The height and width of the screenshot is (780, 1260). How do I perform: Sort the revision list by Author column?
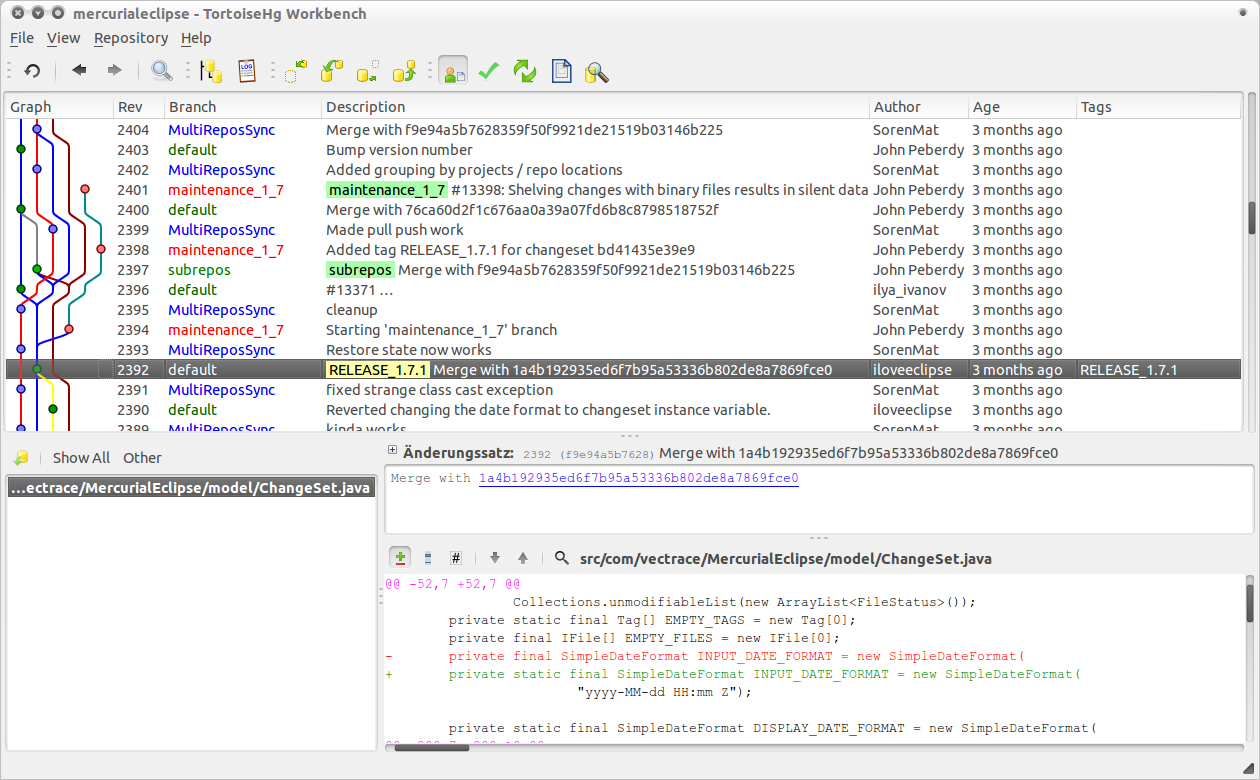[x=897, y=107]
